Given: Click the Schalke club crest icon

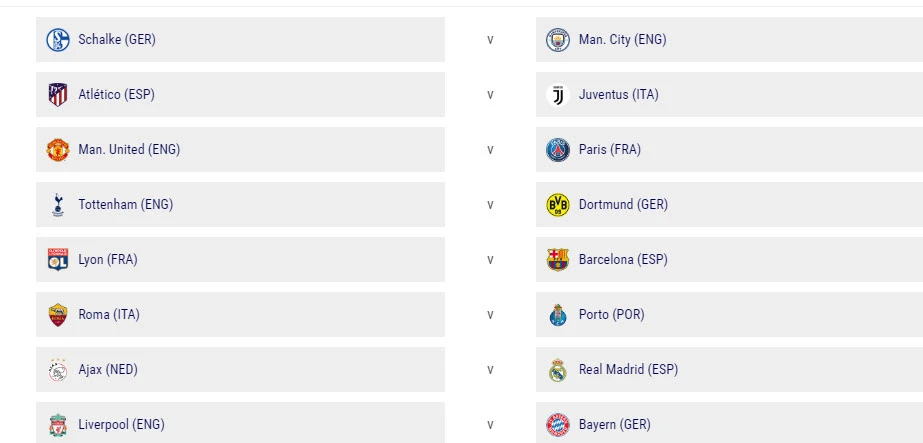Looking at the screenshot, I should 58,40.
